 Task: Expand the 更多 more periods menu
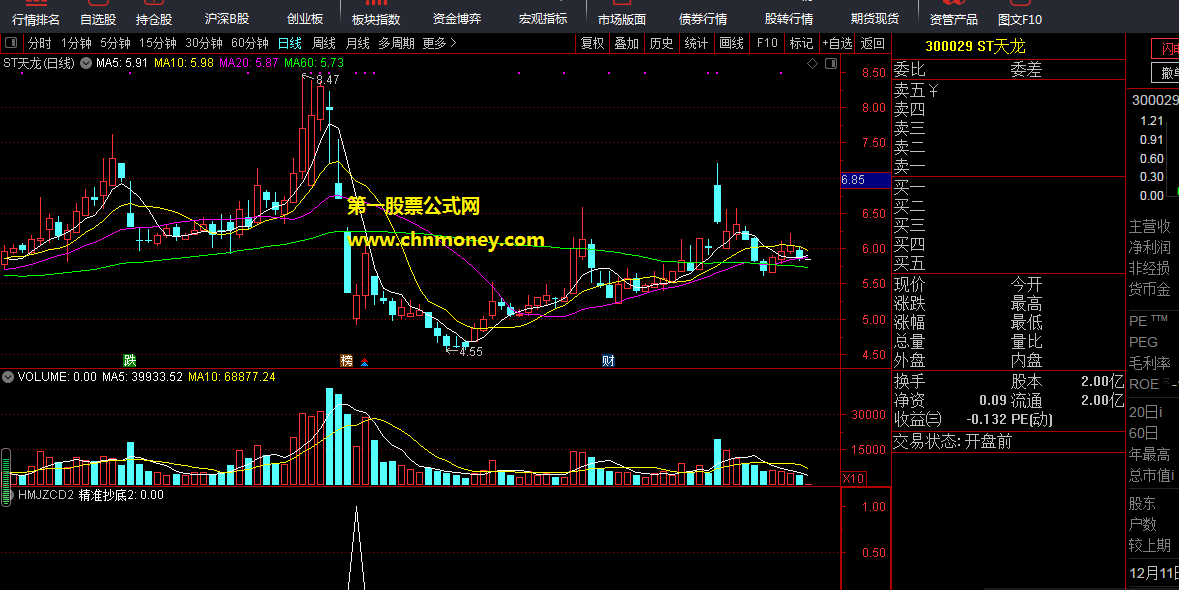(x=439, y=44)
